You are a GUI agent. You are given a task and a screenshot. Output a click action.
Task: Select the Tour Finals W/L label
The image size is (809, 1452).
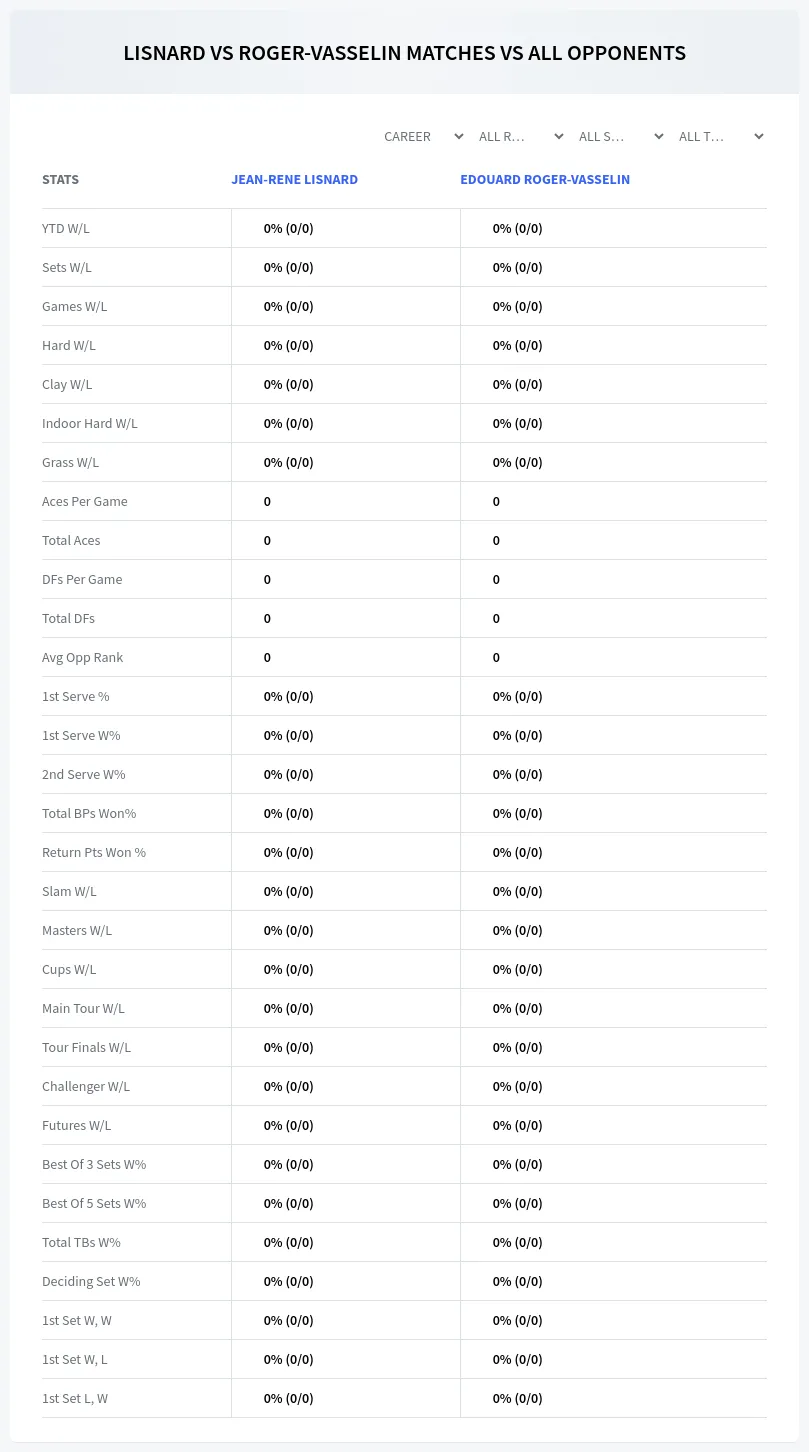pos(86,1047)
